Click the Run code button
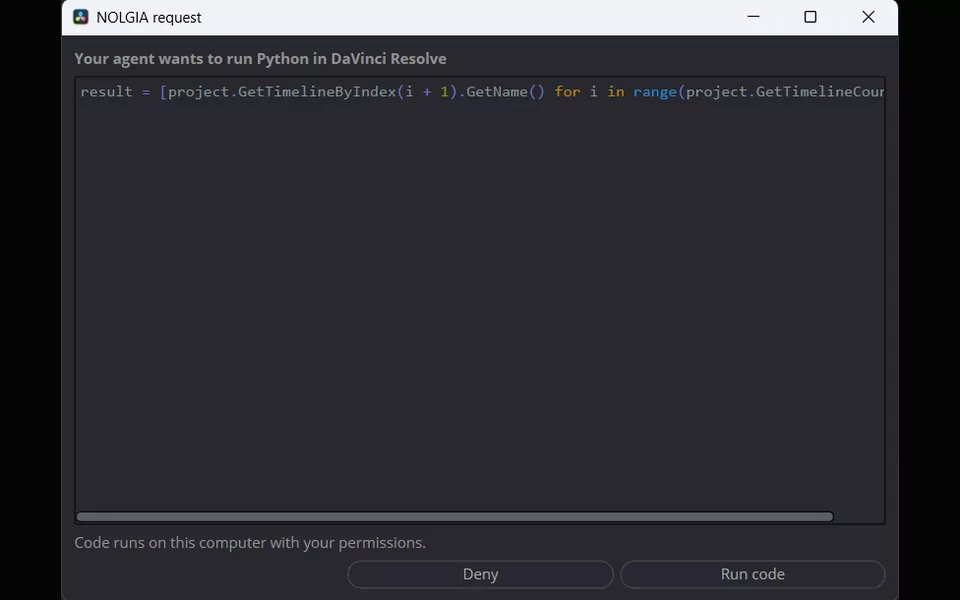 pyautogui.click(x=752, y=574)
